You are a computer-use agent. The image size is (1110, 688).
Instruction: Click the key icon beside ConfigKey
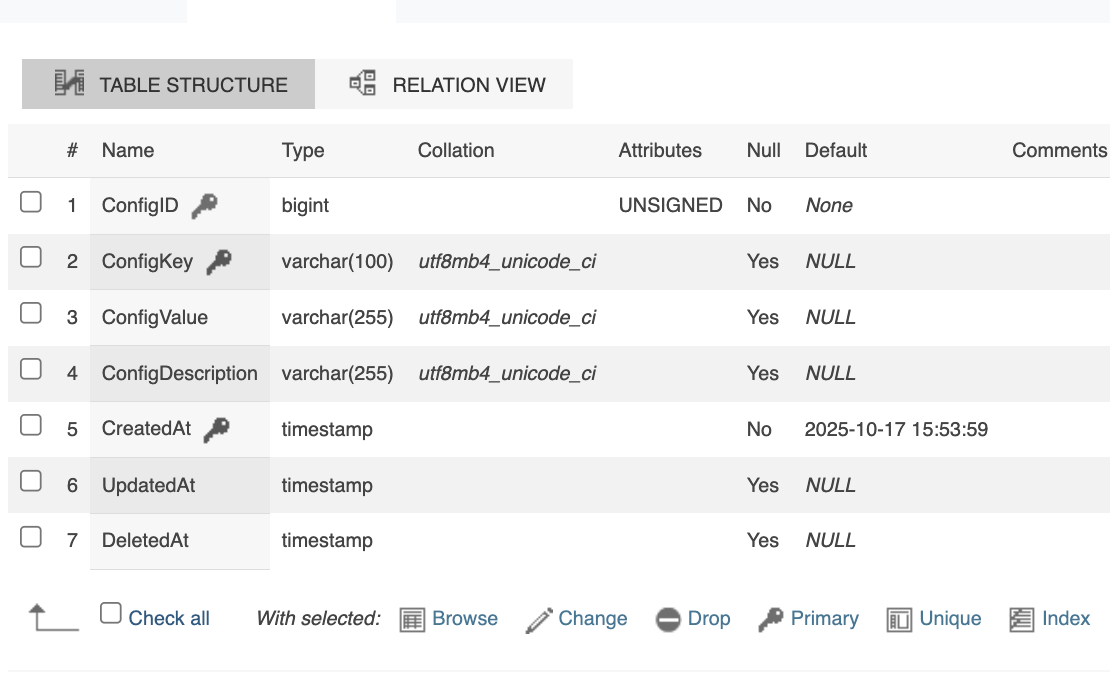(x=219, y=262)
